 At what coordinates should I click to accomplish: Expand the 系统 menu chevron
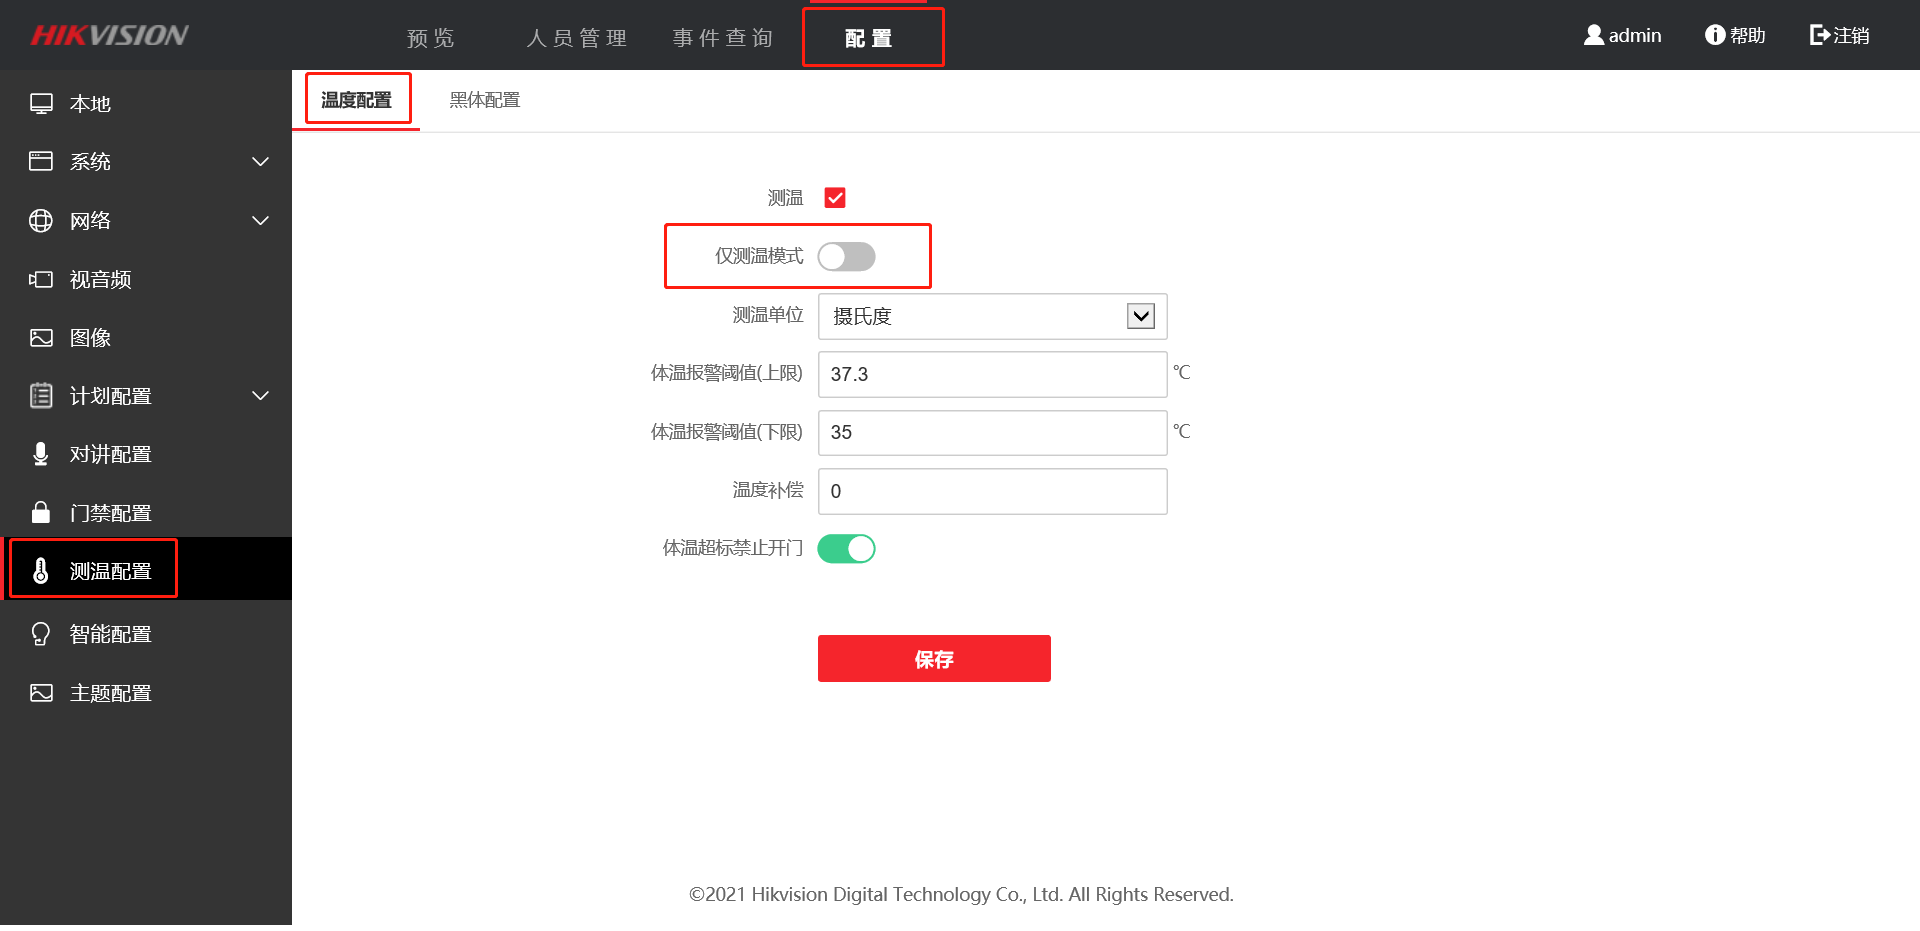coord(261,162)
